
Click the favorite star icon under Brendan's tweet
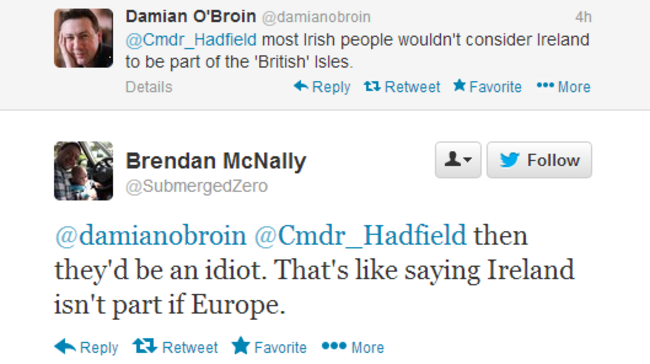[x=241, y=345]
